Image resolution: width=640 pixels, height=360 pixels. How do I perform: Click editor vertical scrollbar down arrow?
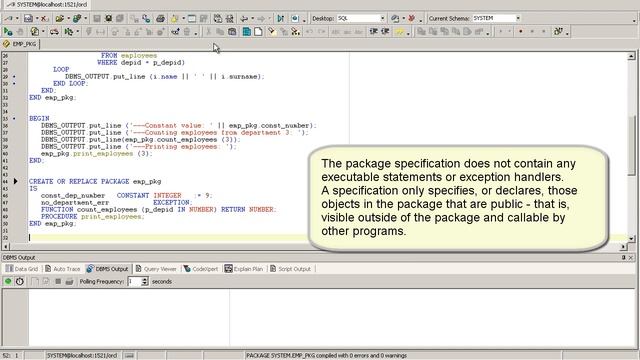631,238
